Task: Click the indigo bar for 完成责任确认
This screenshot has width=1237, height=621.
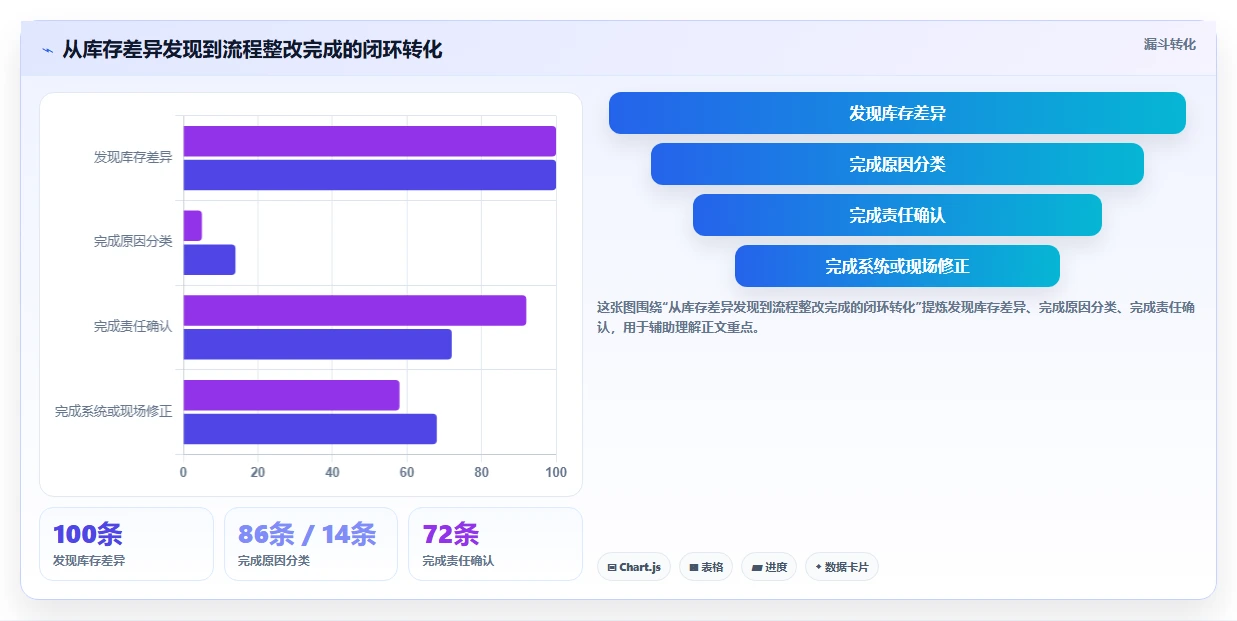Action: point(317,344)
